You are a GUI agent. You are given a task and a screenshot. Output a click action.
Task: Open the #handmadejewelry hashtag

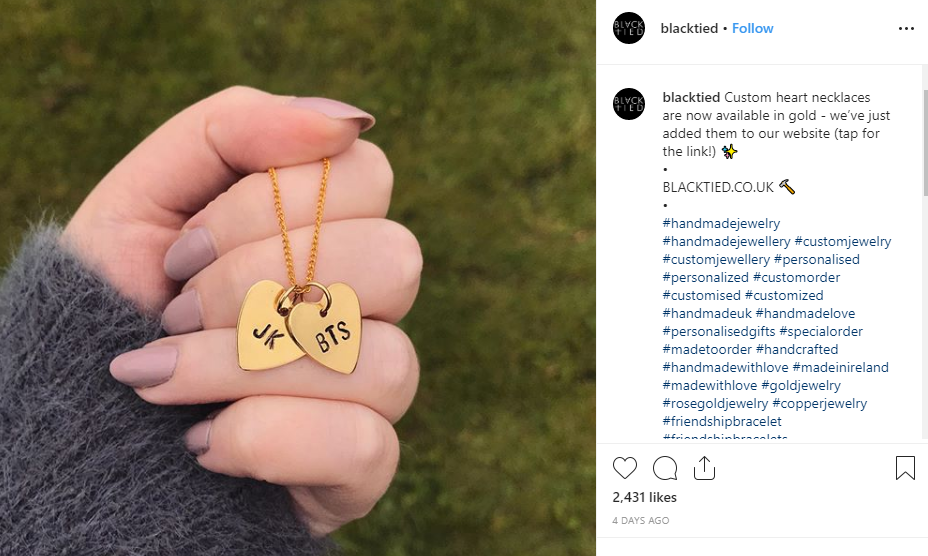click(x=721, y=224)
